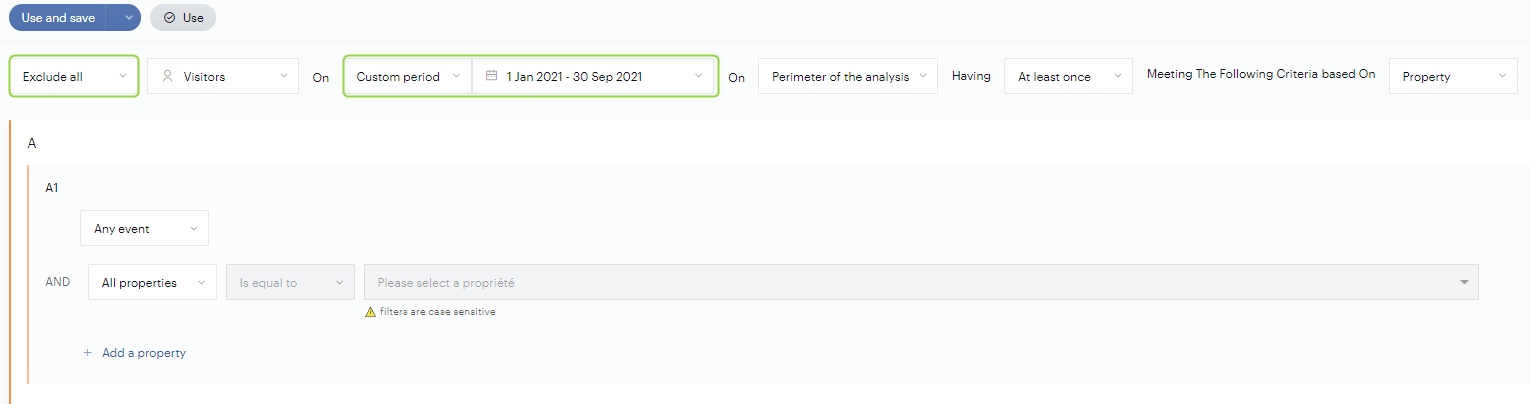The width and height of the screenshot is (1530, 404).
Task: Click the Add a property link
Action: (x=143, y=353)
